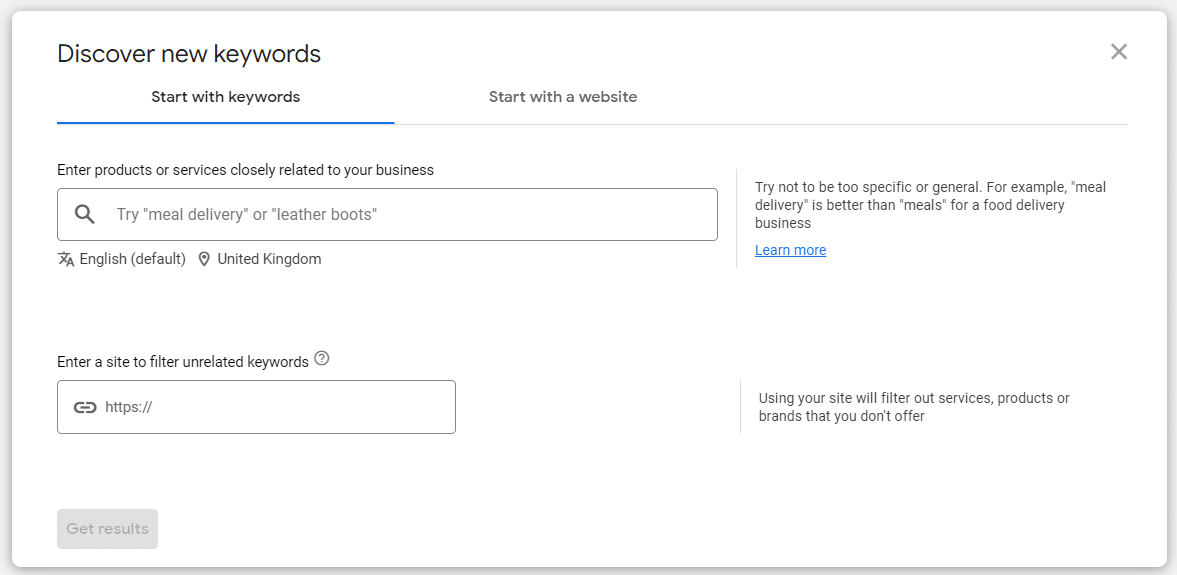Click the Enter products or services label
The width and height of the screenshot is (1177, 575).
coord(245,170)
